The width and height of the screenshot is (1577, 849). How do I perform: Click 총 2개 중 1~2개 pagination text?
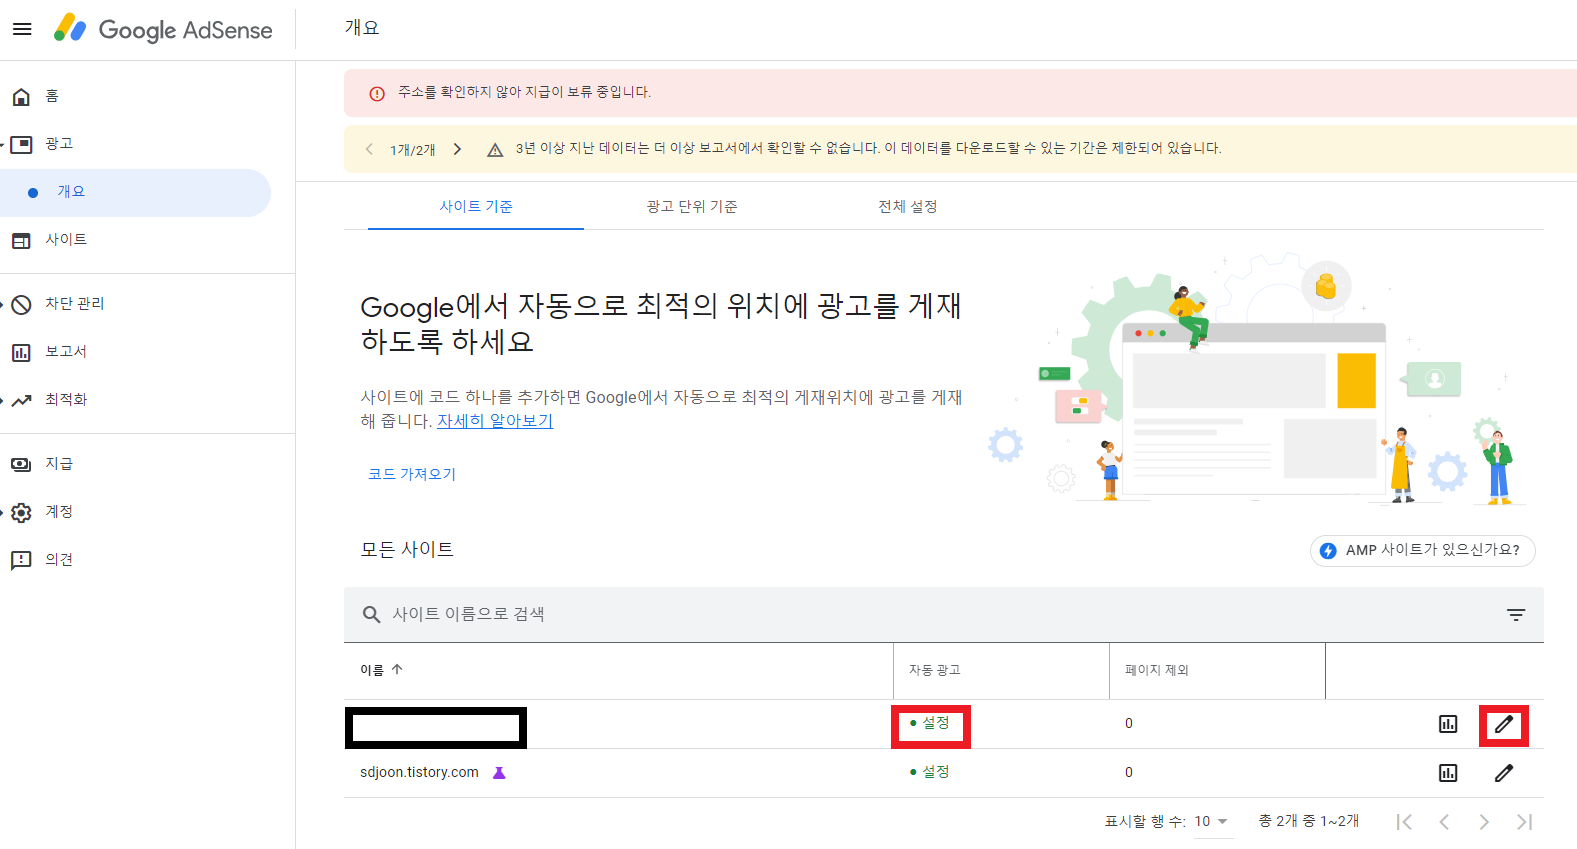pyautogui.click(x=1309, y=821)
